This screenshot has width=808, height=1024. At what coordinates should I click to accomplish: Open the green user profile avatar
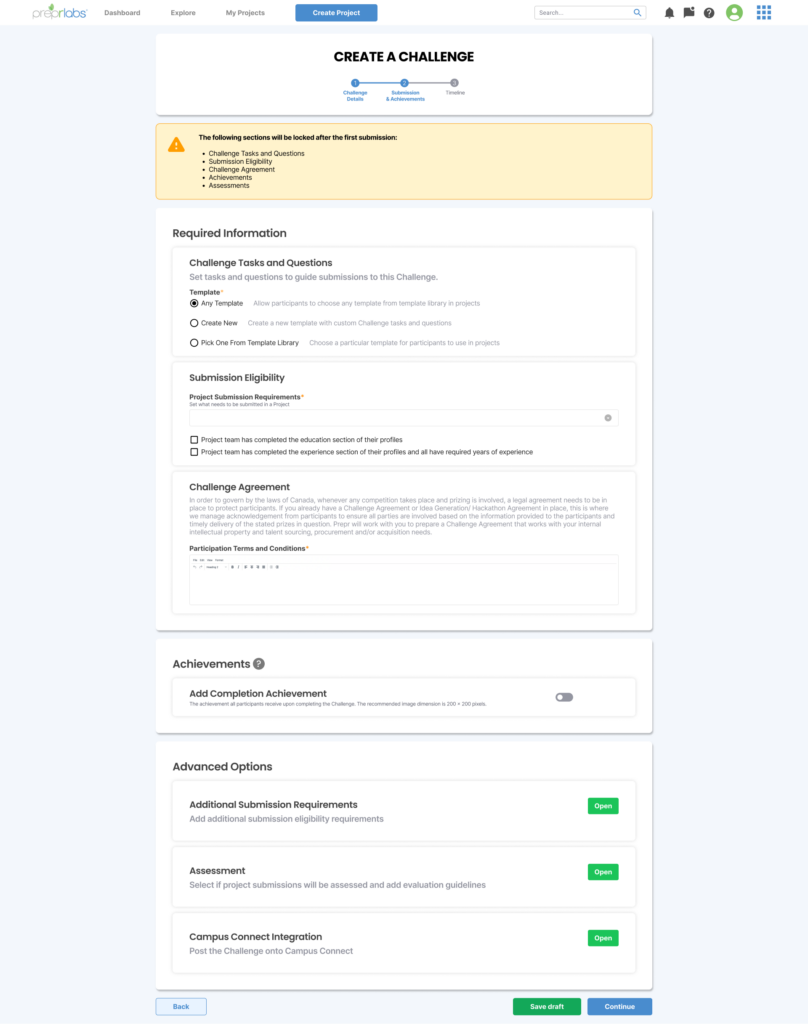click(x=735, y=13)
